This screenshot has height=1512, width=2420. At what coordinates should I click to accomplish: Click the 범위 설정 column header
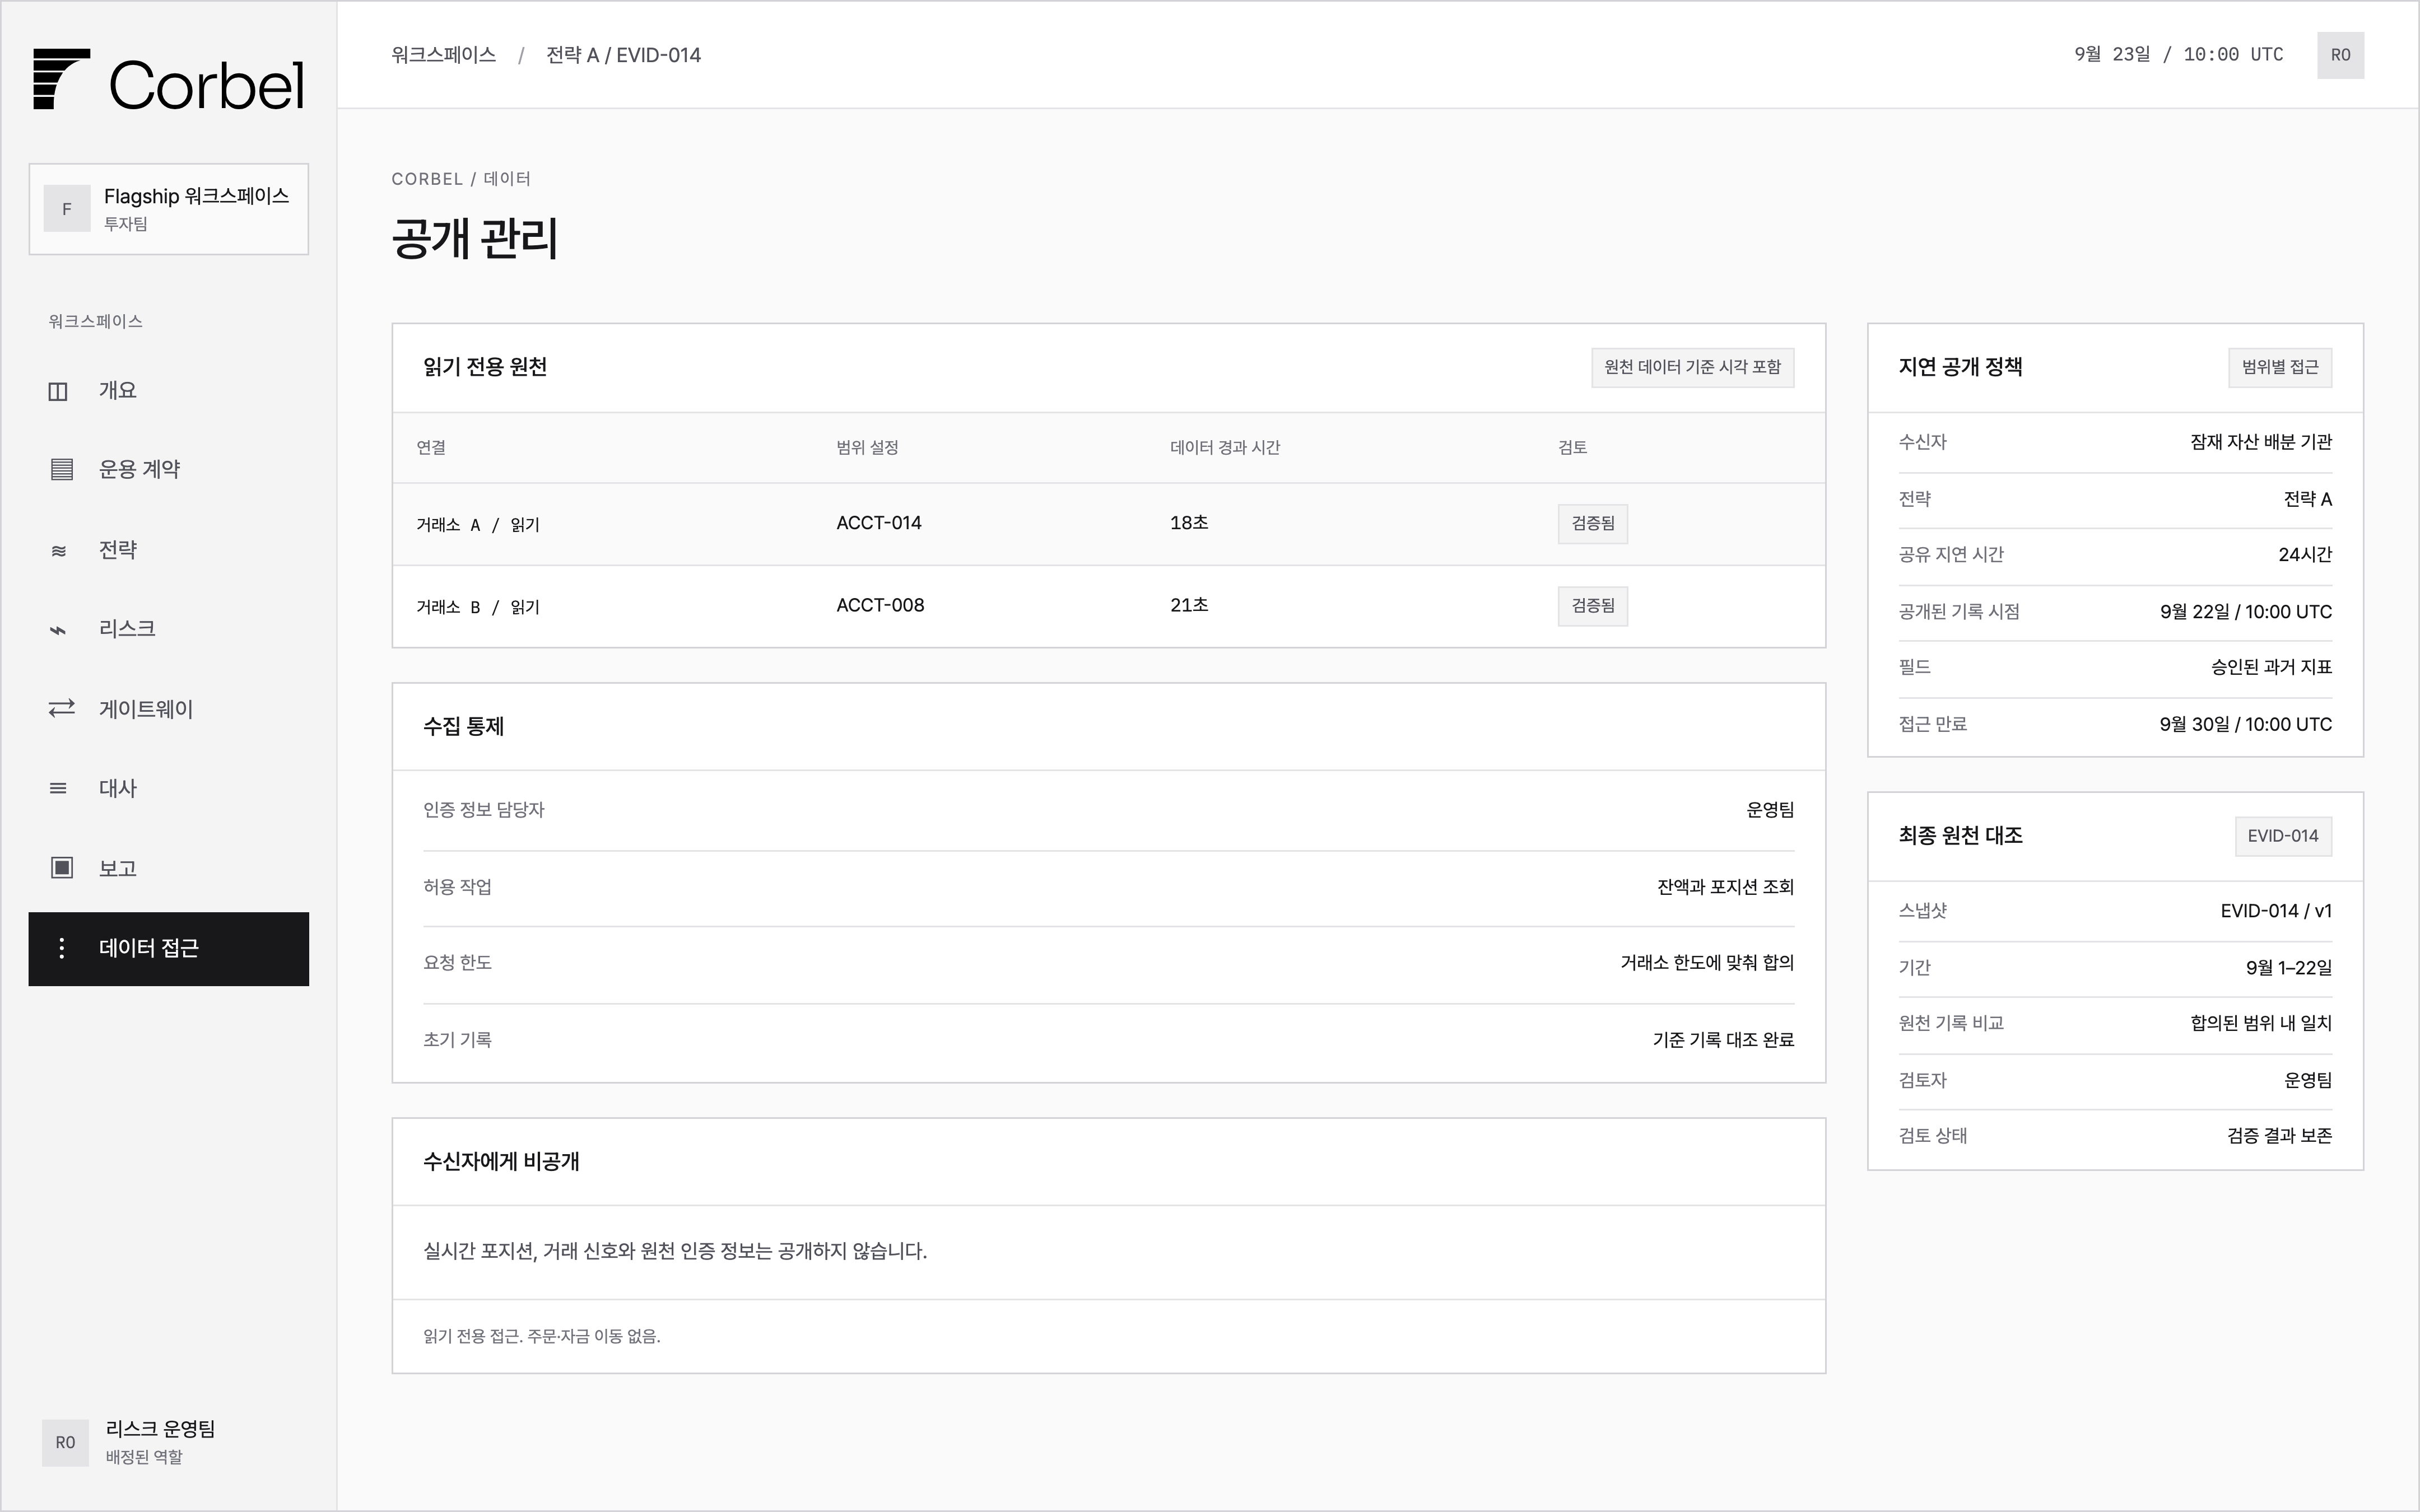pos(867,447)
